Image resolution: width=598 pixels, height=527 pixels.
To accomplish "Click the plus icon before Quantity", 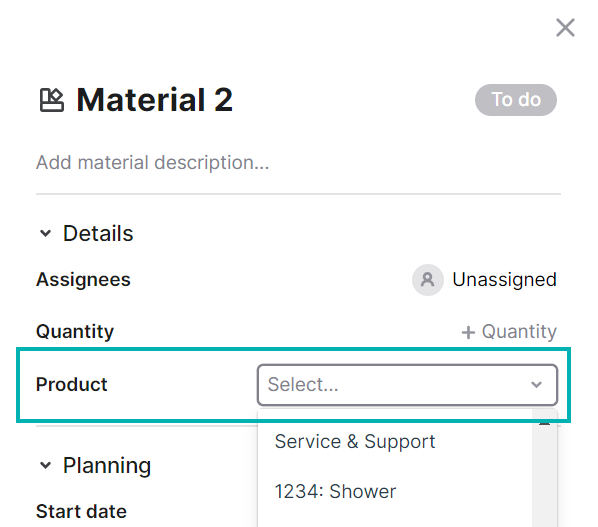I will [468, 332].
